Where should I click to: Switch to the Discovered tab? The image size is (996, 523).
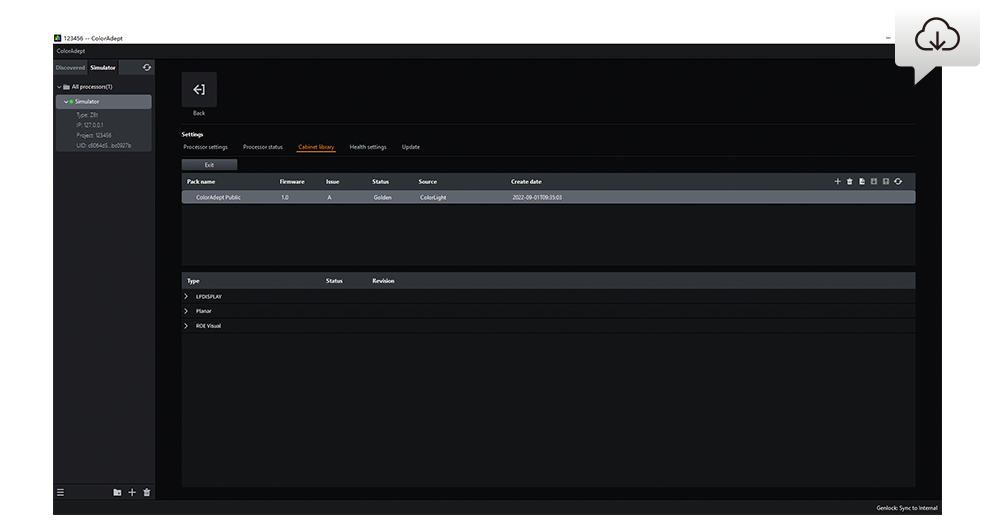pyautogui.click(x=70, y=67)
